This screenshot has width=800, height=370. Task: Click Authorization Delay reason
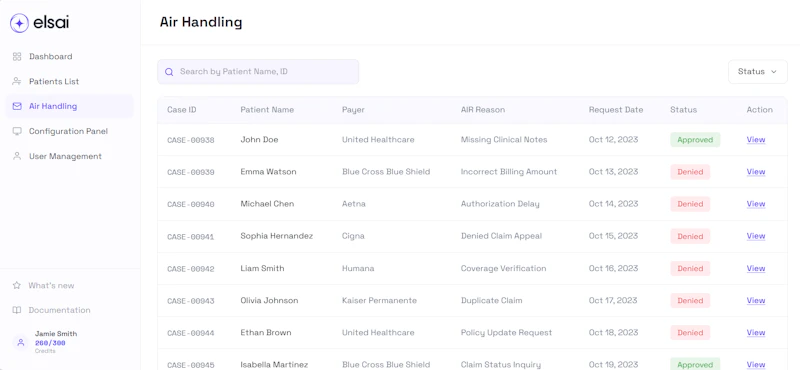[x=500, y=204]
